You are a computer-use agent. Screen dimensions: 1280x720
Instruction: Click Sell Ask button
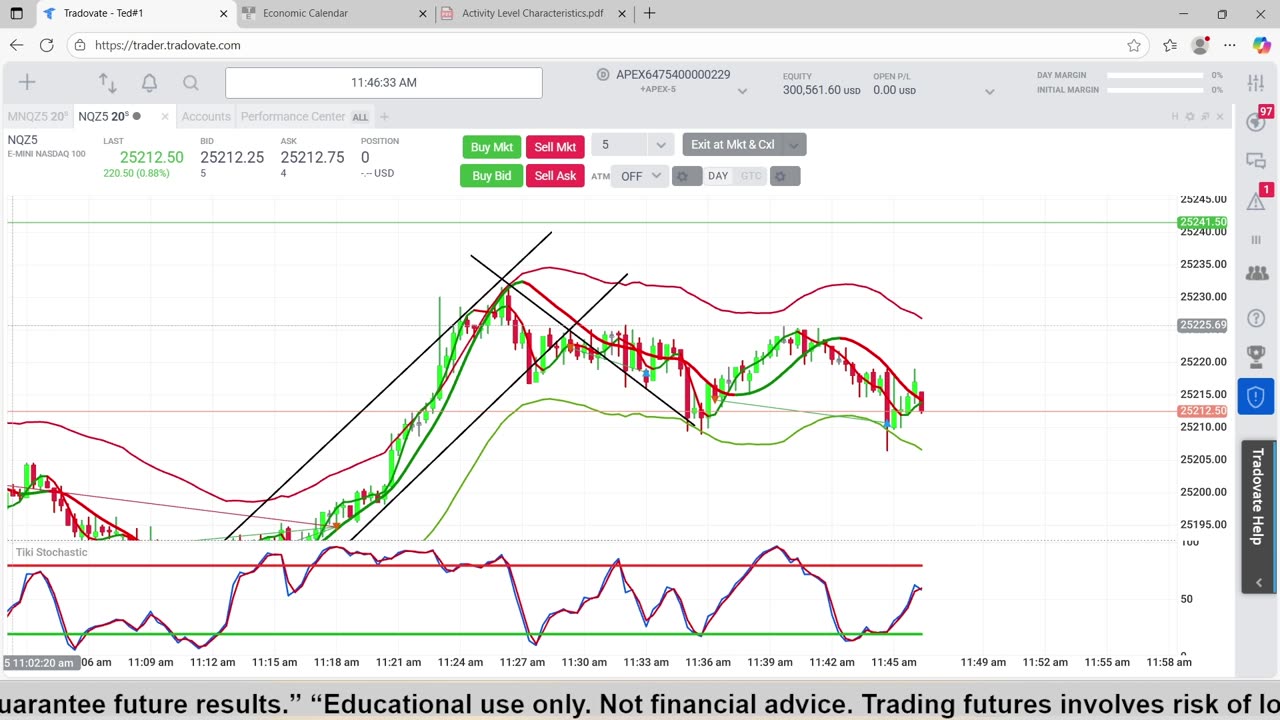pyautogui.click(x=555, y=176)
